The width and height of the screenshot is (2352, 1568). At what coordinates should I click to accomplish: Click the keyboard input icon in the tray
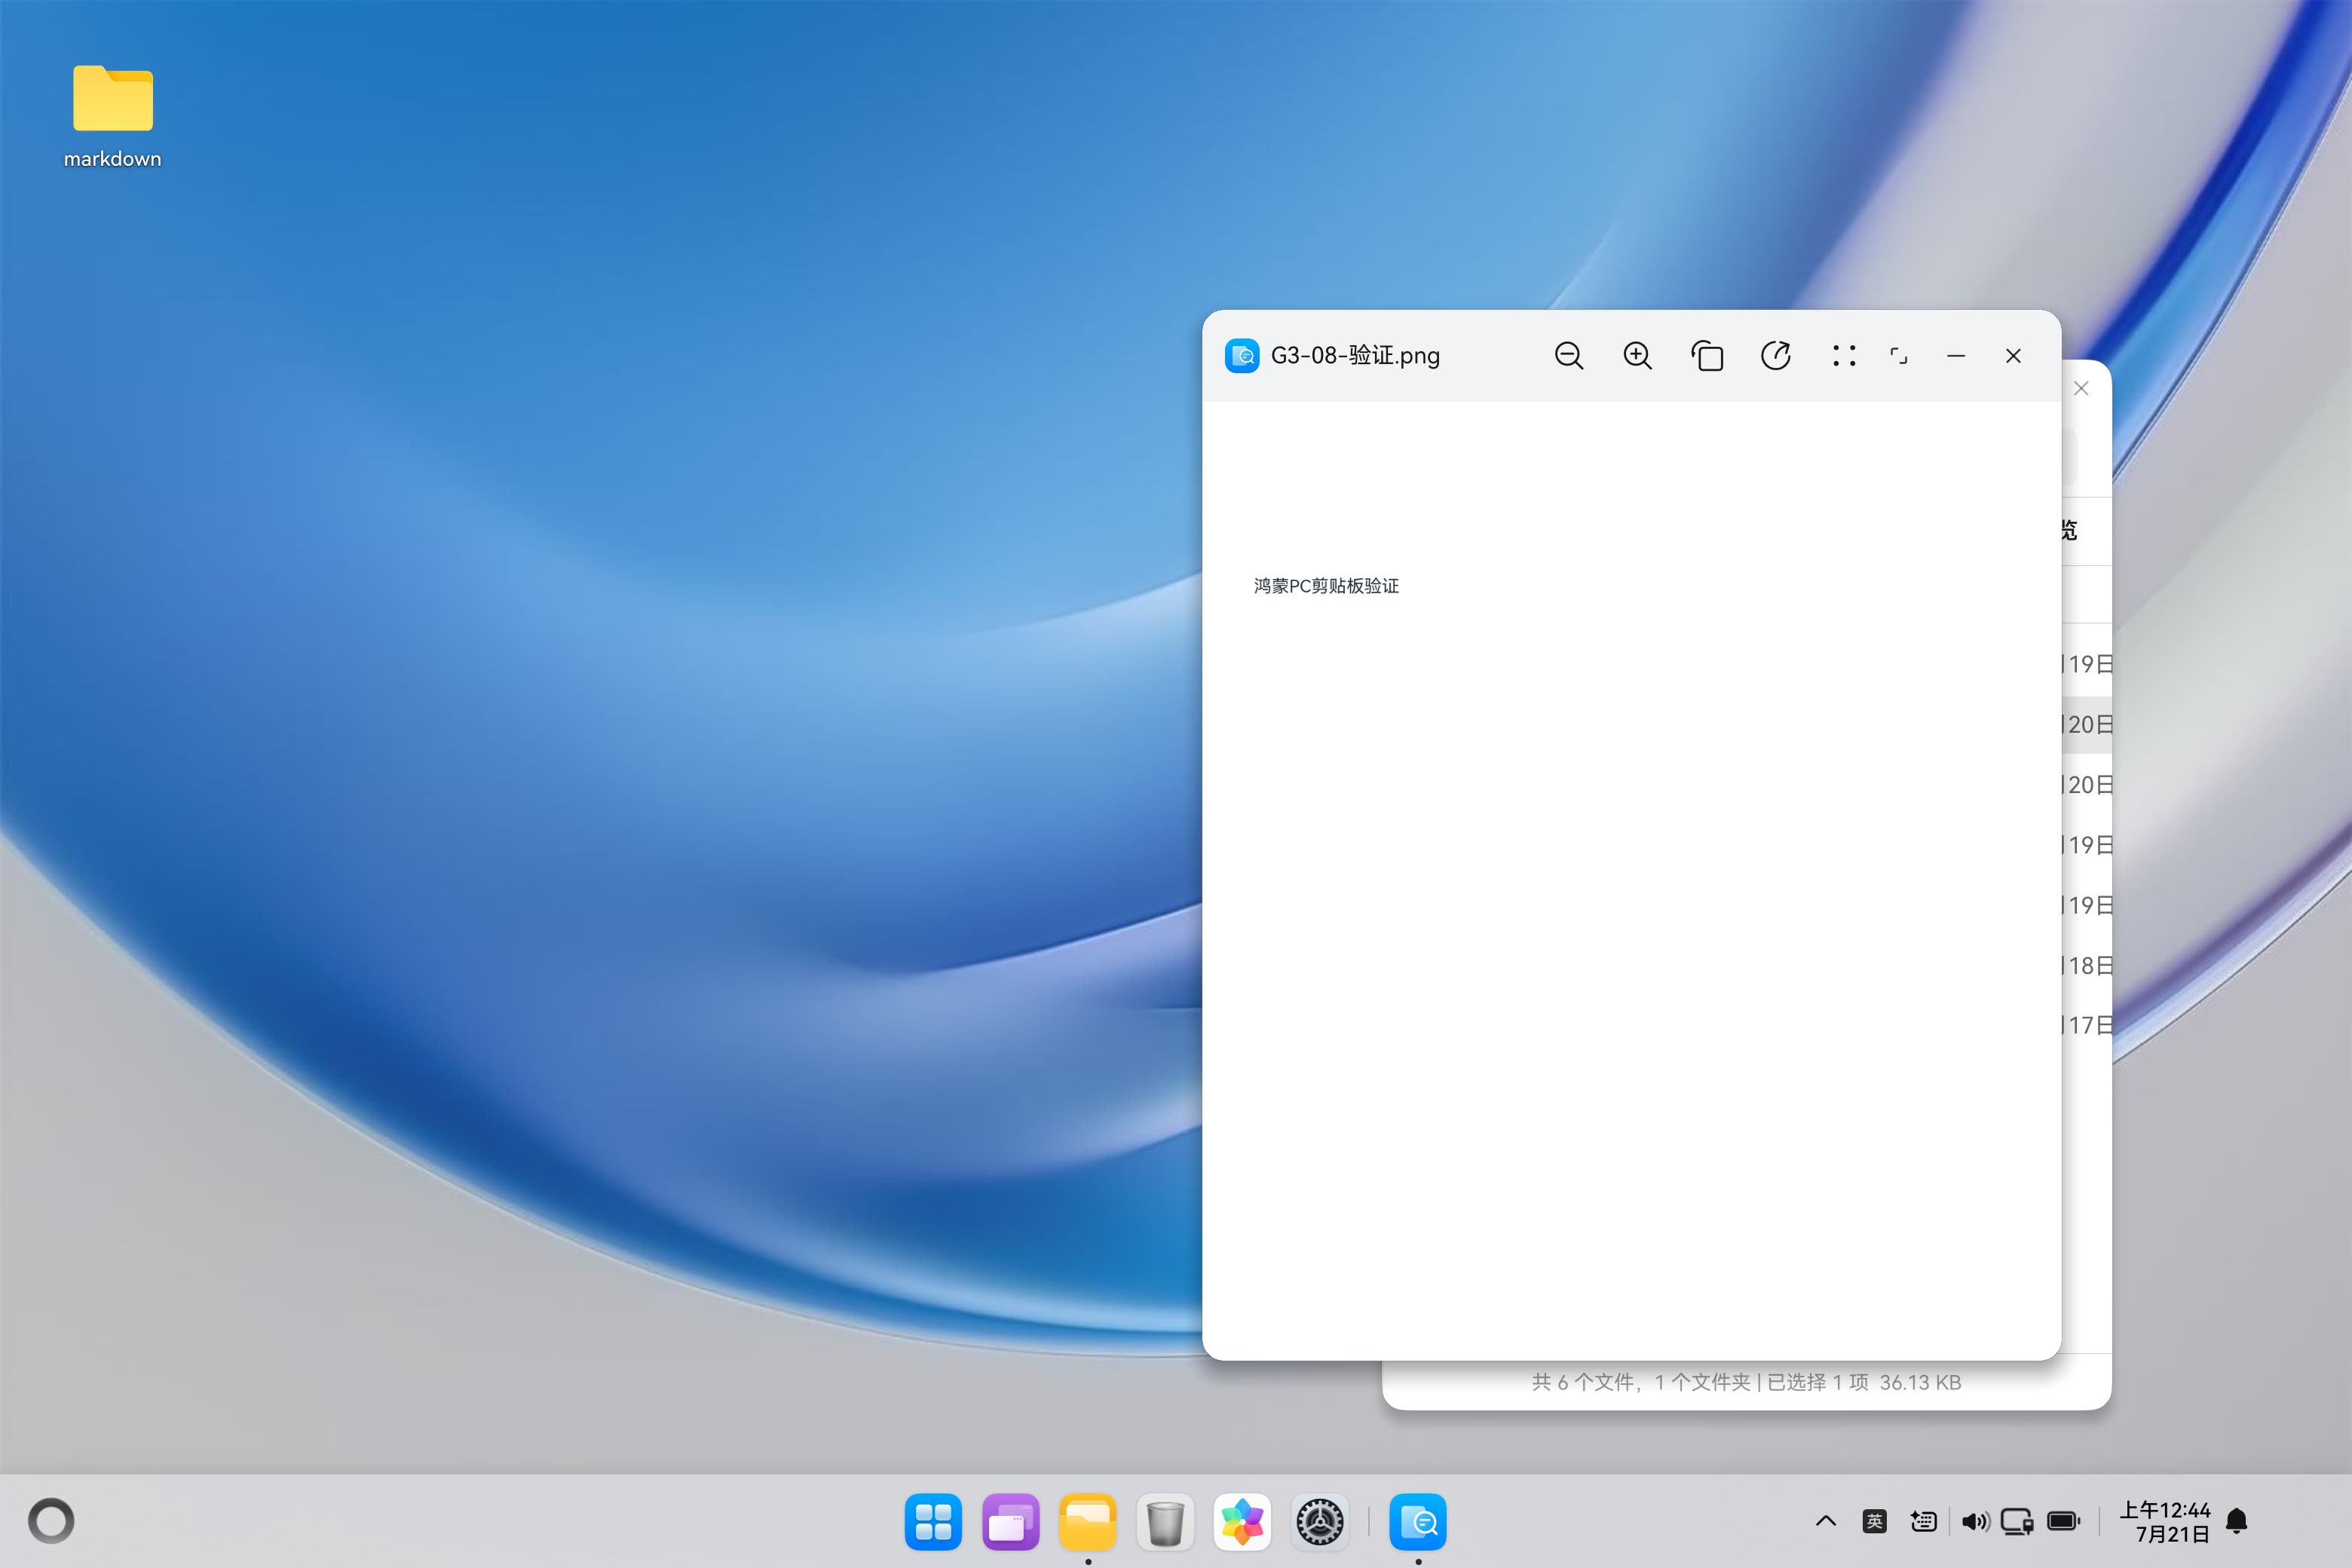1923,1522
